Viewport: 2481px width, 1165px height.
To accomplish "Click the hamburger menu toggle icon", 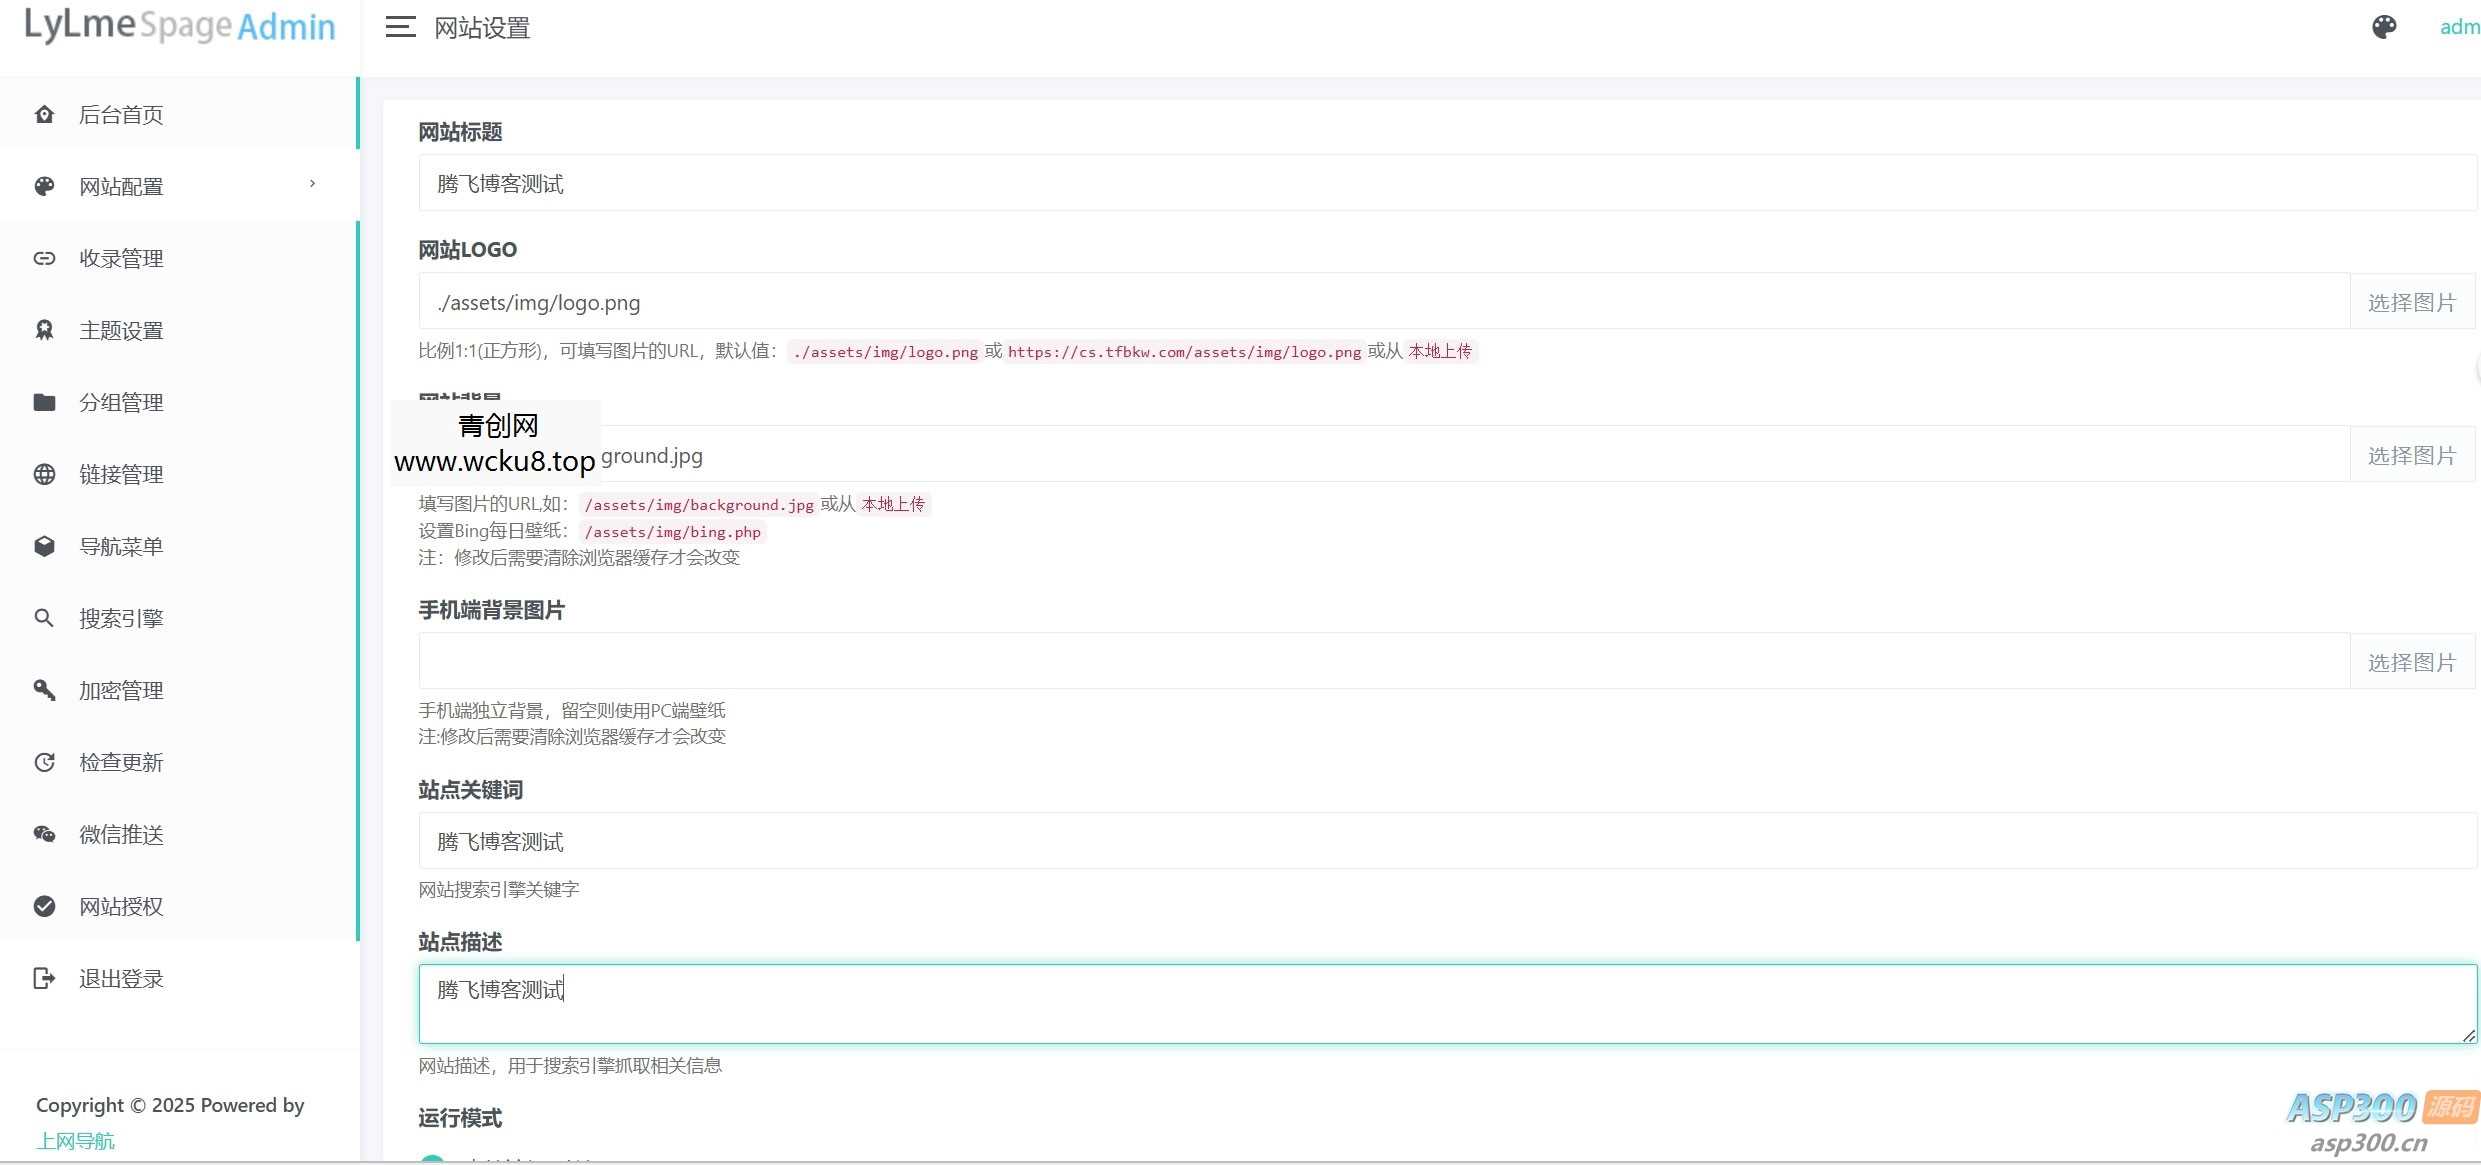I will pyautogui.click(x=400, y=28).
